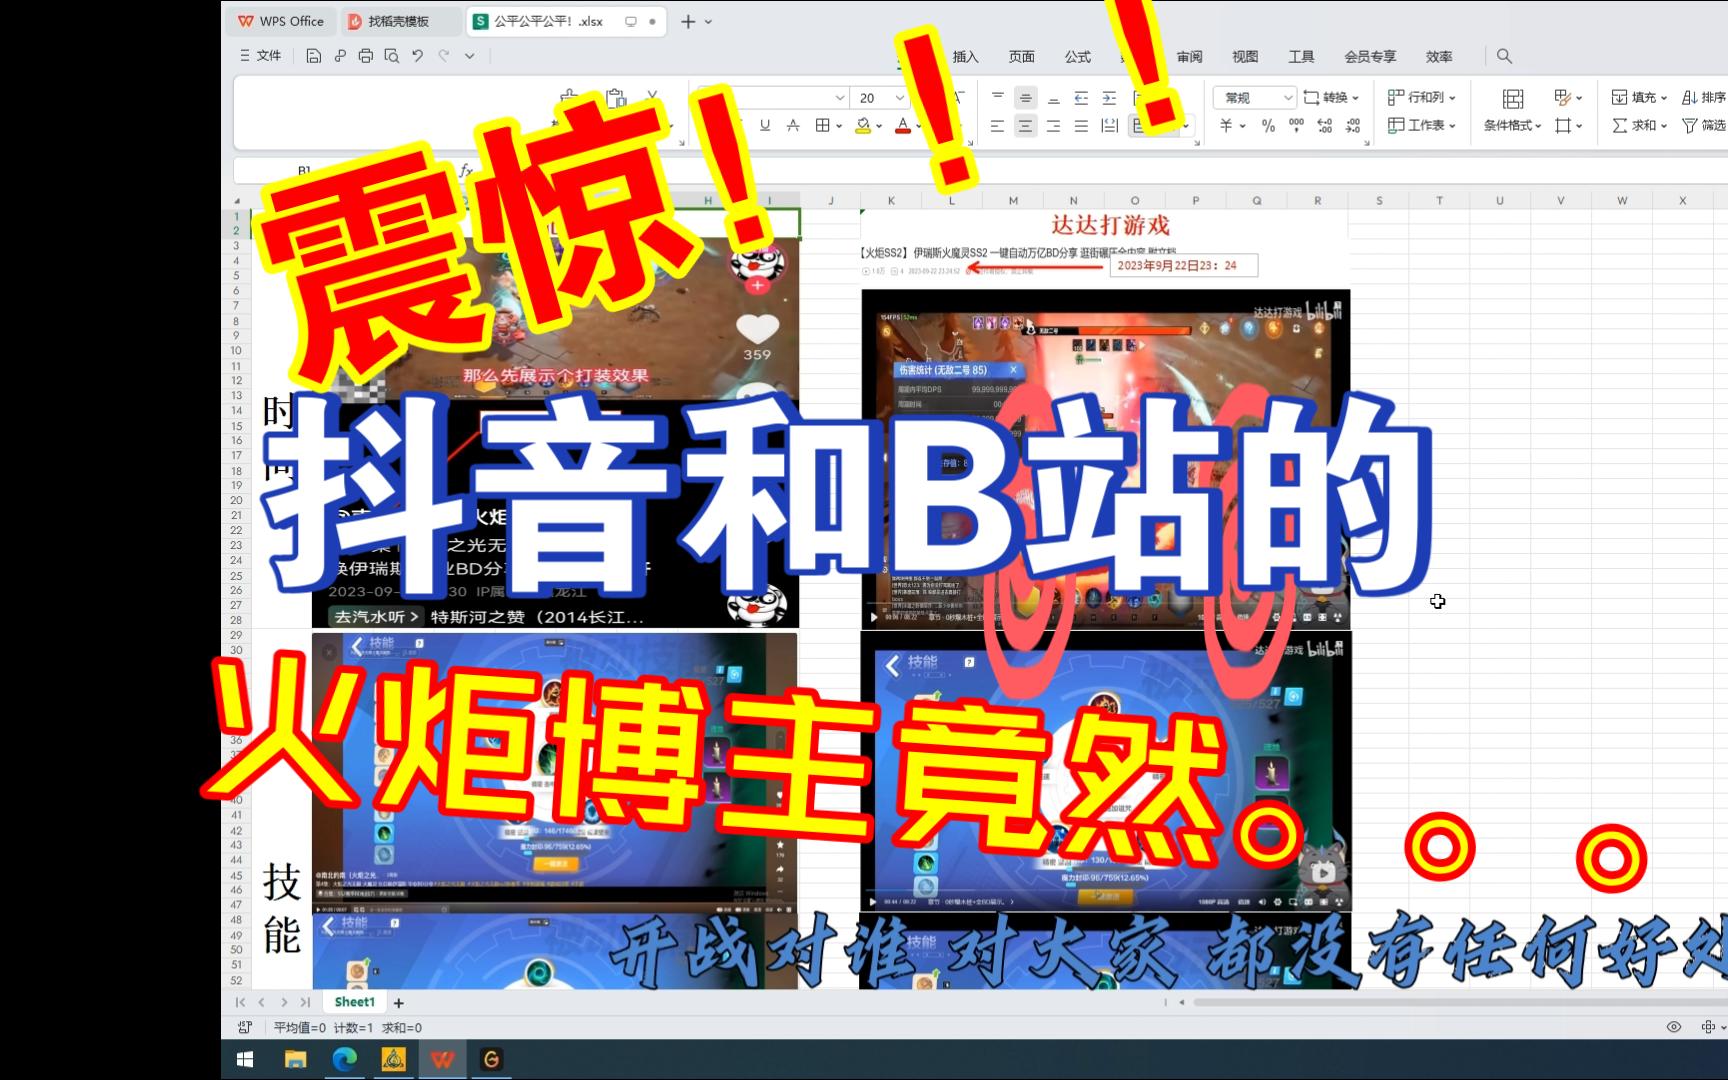Expand the quick-access toolbar customize arrow

point(469,56)
